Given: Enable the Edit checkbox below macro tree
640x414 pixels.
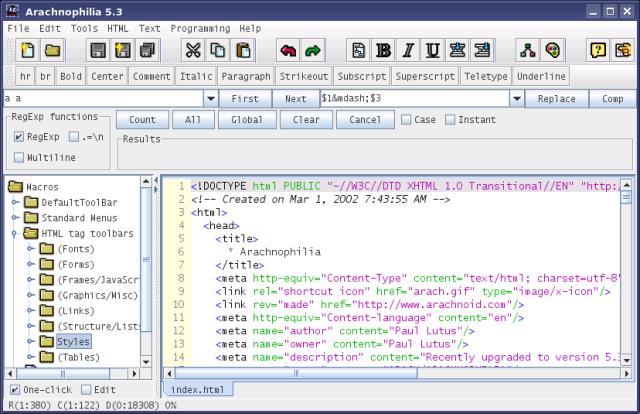Looking at the screenshot, I should tap(86, 390).
